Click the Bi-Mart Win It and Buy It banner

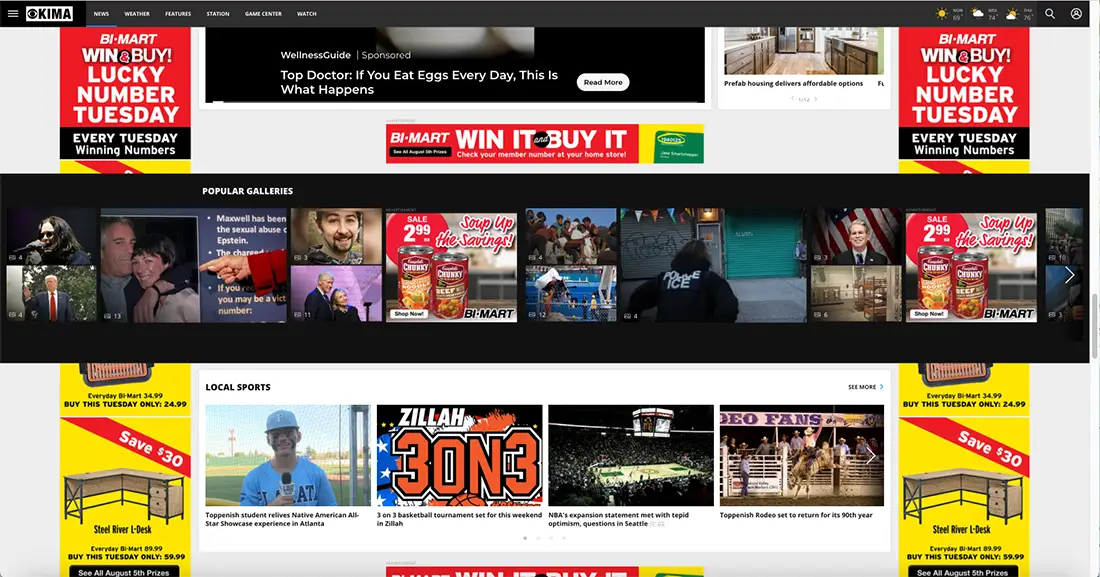coord(544,144)
